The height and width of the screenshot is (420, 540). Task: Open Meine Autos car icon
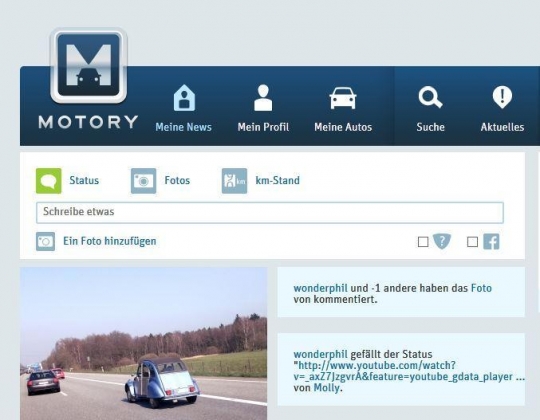pos(343,98)
